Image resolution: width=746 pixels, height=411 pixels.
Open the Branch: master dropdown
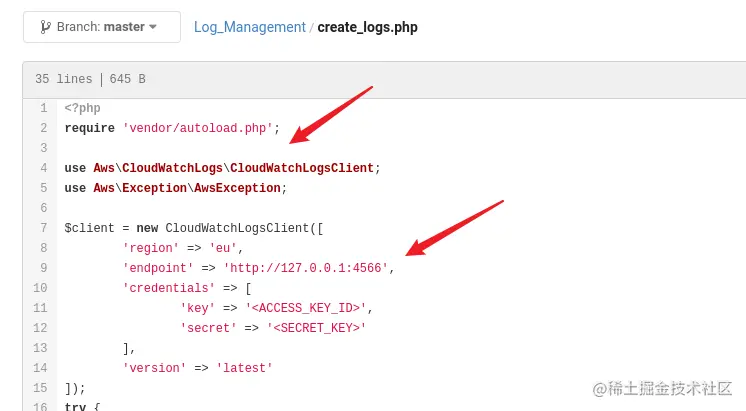tap(102, 27)
